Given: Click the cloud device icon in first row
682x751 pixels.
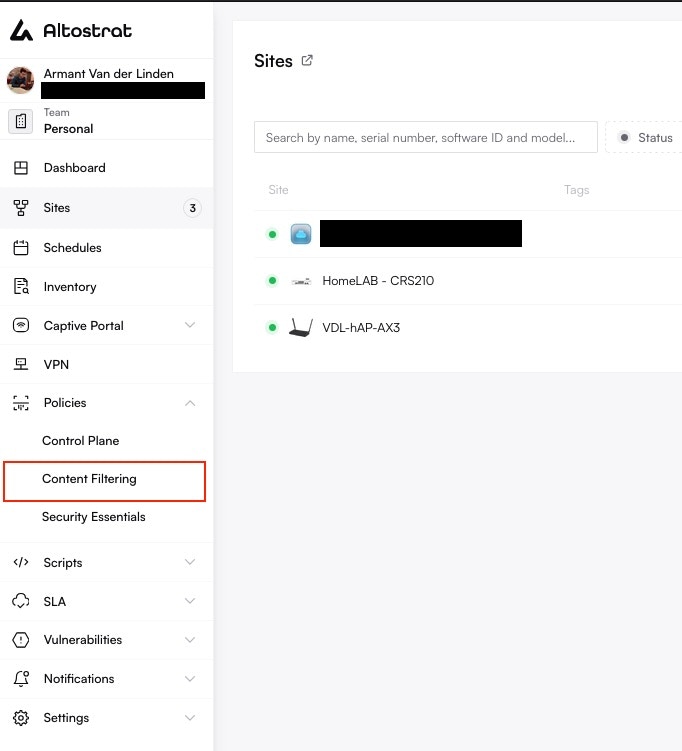Looking at the screenshot, I should 301,234.
